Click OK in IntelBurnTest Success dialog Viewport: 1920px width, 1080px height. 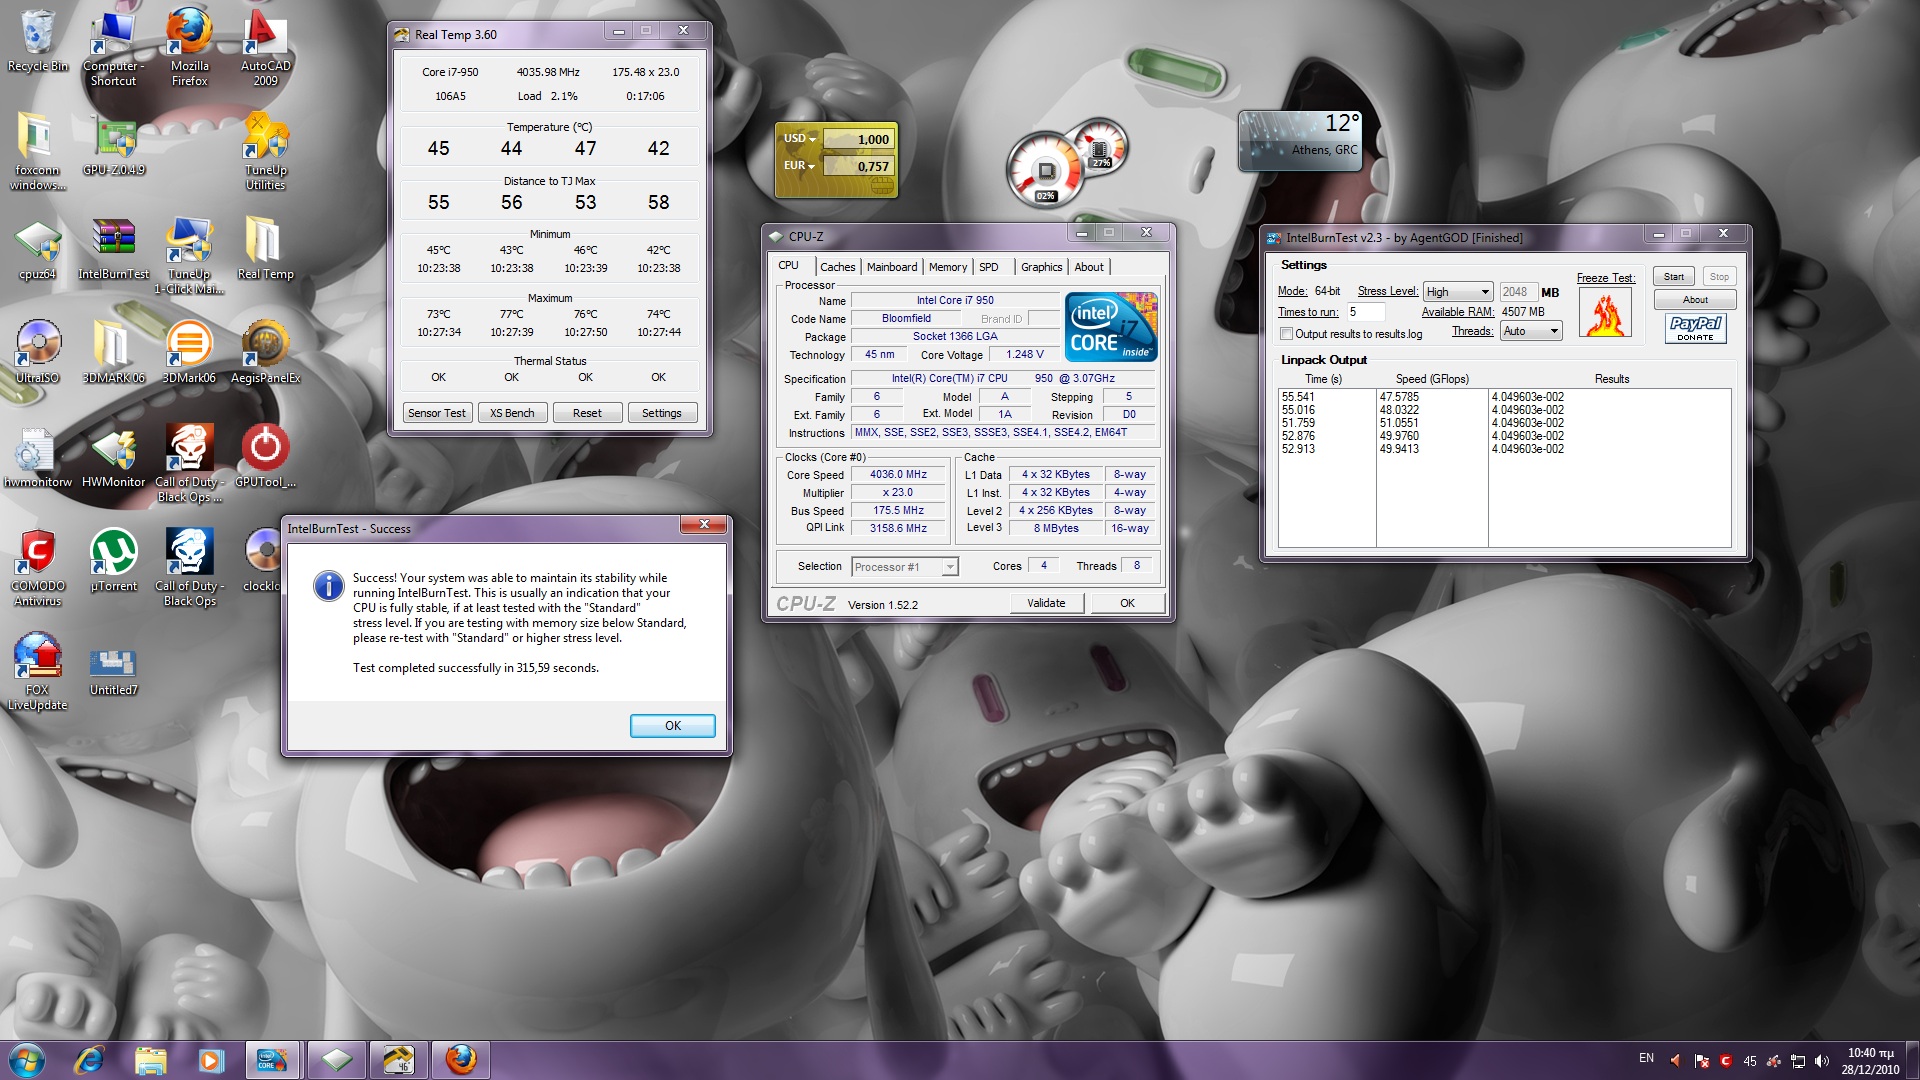click(672, 726)
